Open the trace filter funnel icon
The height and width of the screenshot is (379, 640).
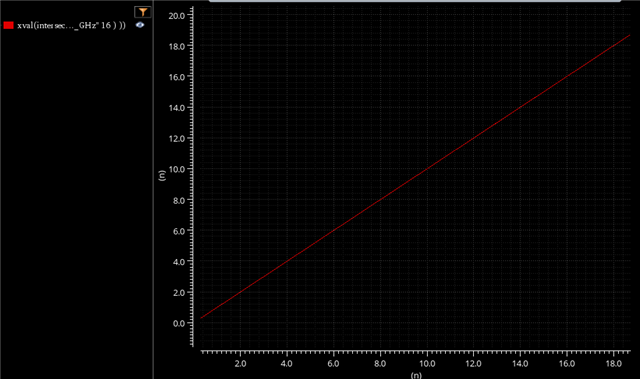pos(142,12)
